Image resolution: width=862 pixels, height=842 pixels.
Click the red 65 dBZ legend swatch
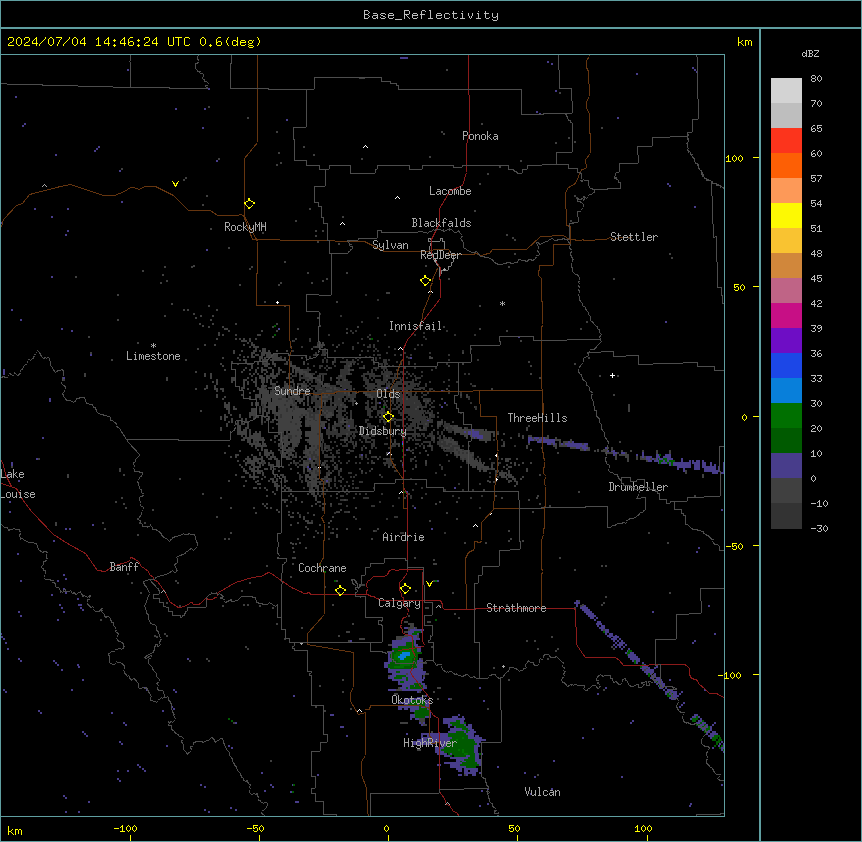(x=786, y=141)
